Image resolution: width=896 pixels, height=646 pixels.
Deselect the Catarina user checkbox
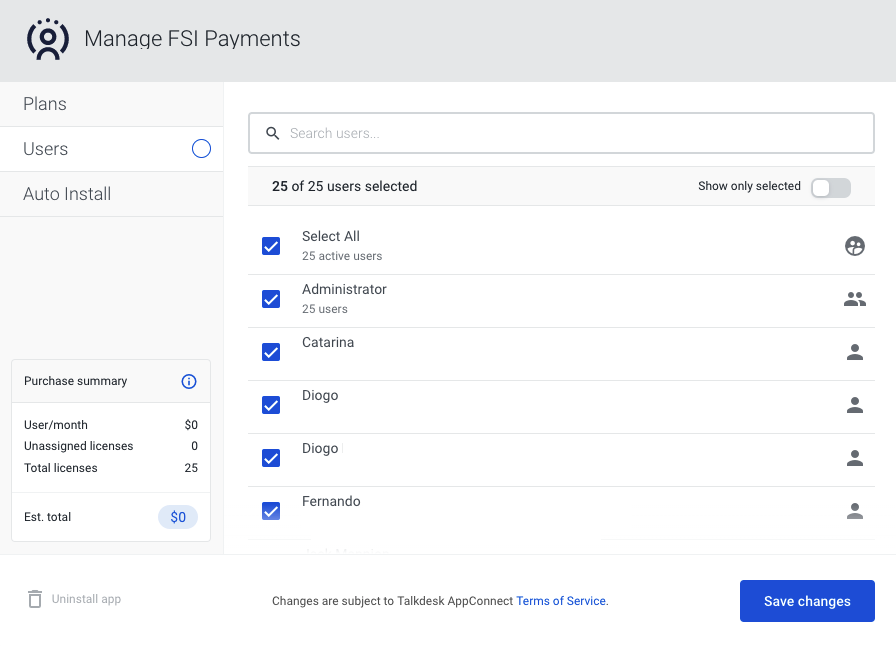[271, 352]
